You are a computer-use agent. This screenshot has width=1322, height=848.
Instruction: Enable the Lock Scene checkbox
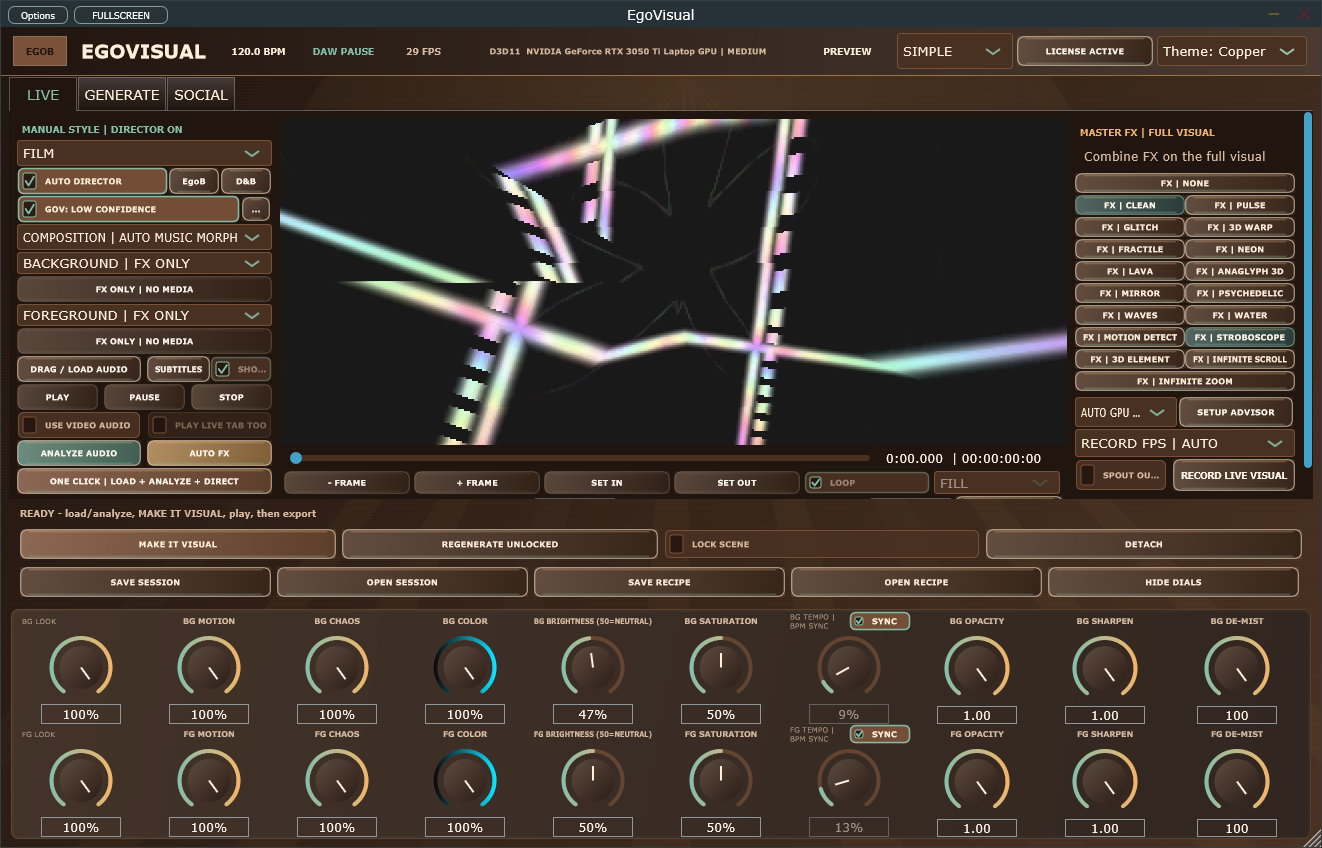point(677,544)
